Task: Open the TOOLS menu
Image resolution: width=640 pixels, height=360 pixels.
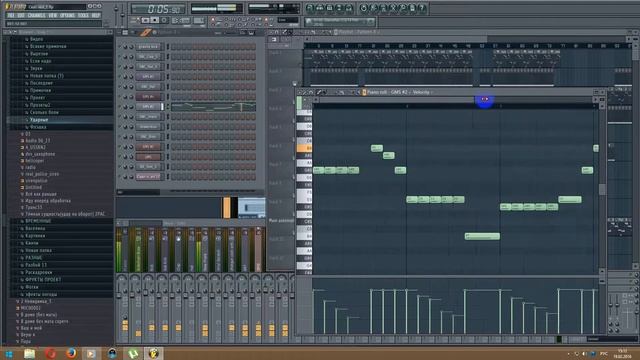Action: [x=83, y=16]
